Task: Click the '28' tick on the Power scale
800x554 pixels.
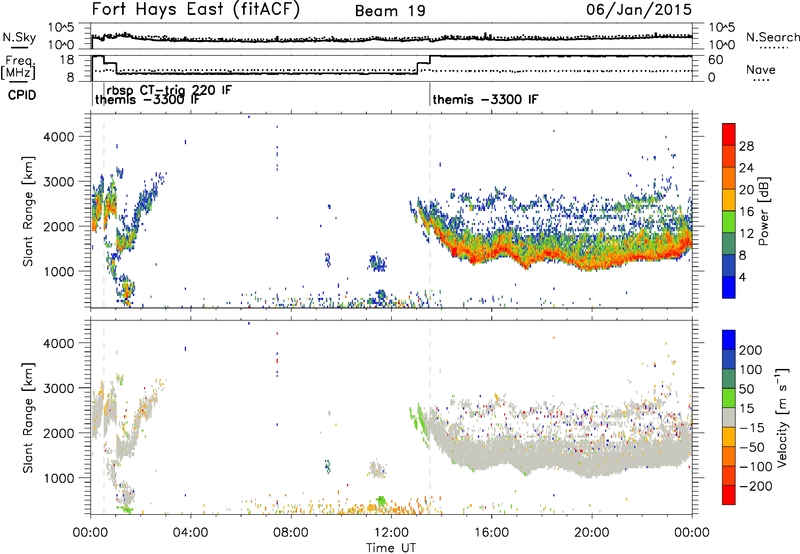Action: tap(746, 146)
